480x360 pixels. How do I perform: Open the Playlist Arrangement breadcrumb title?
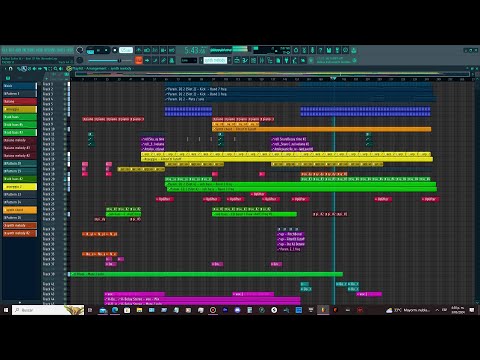(x=103, y=68)
